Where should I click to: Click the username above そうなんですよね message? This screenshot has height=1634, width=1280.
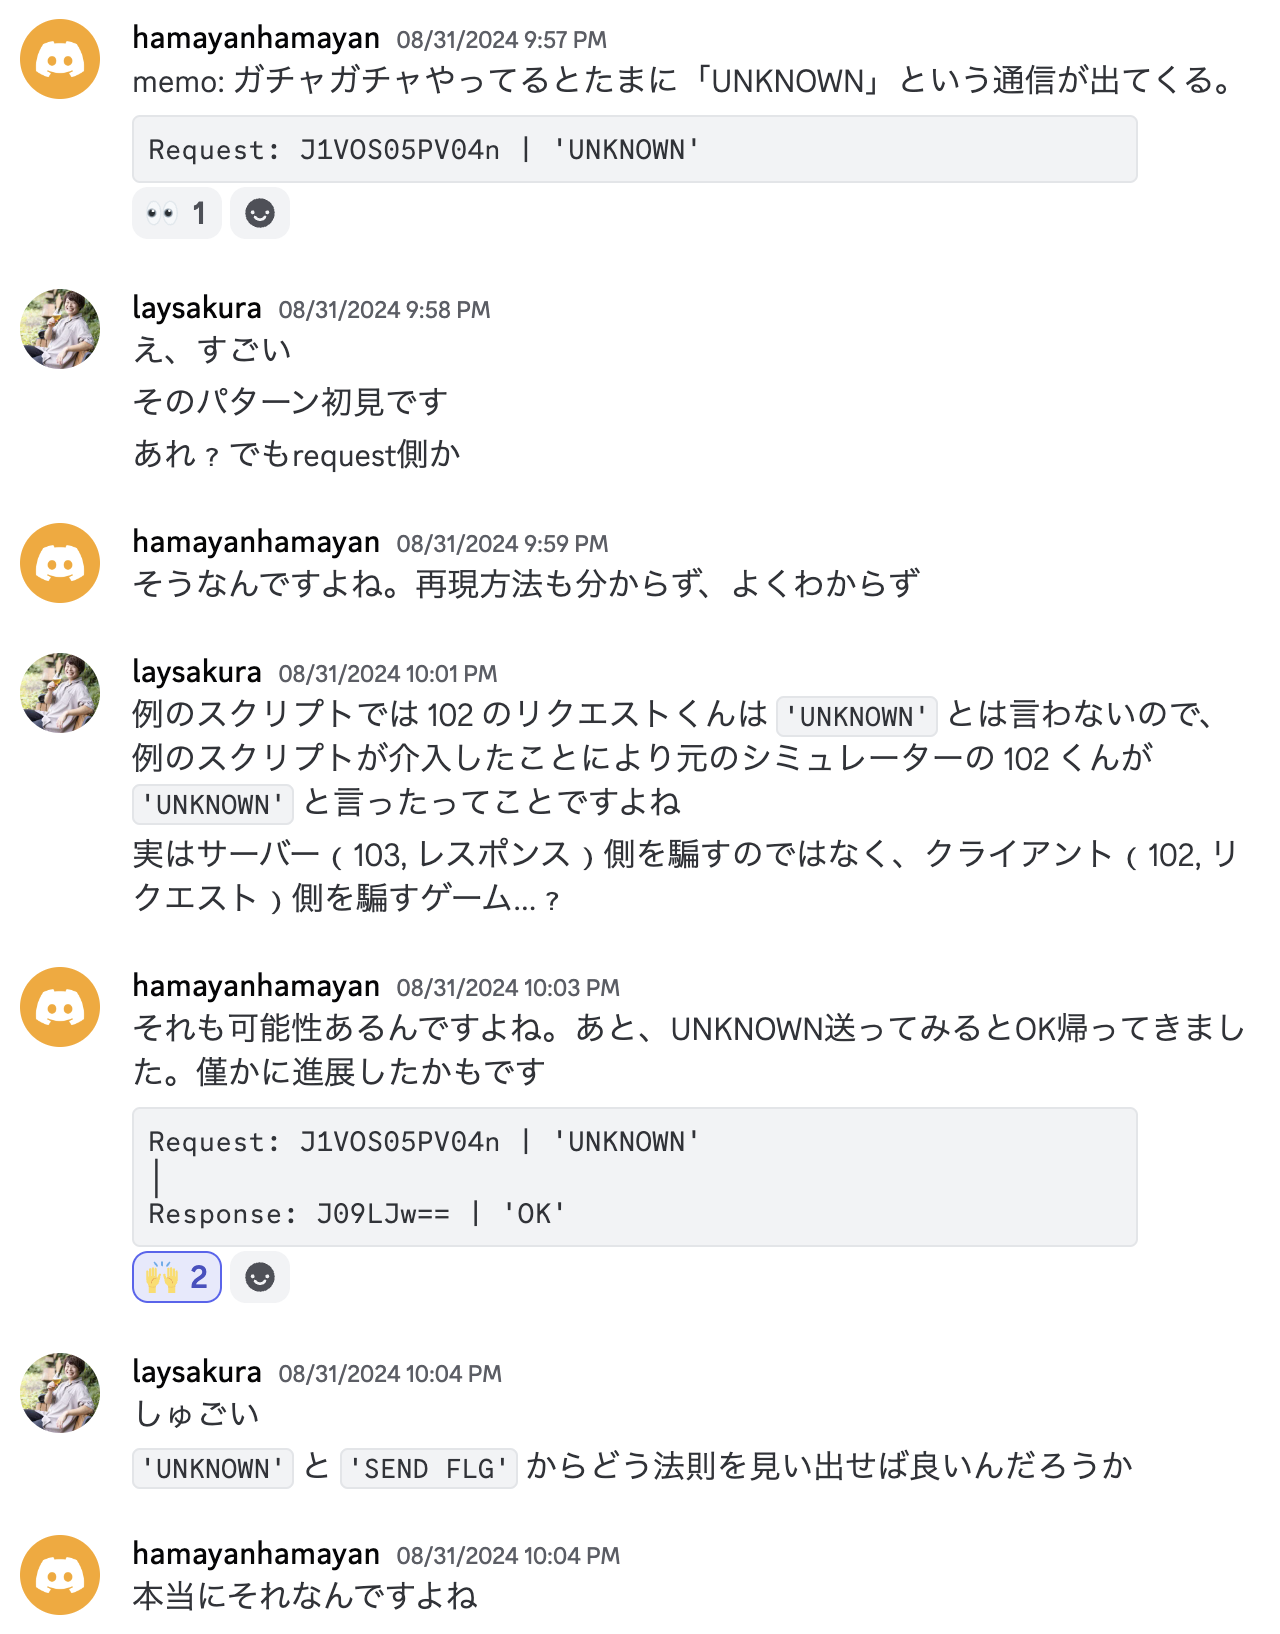(256, 541)
